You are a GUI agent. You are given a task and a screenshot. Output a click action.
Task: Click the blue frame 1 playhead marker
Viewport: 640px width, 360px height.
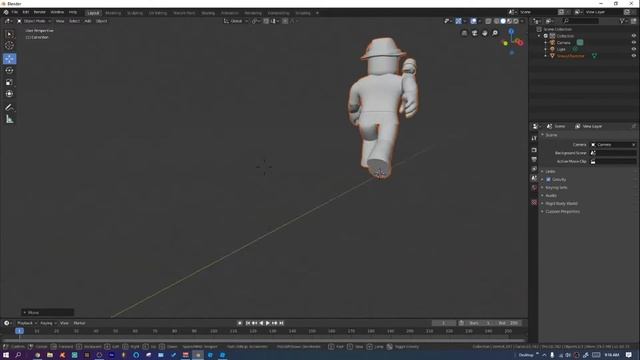[19, 331]
